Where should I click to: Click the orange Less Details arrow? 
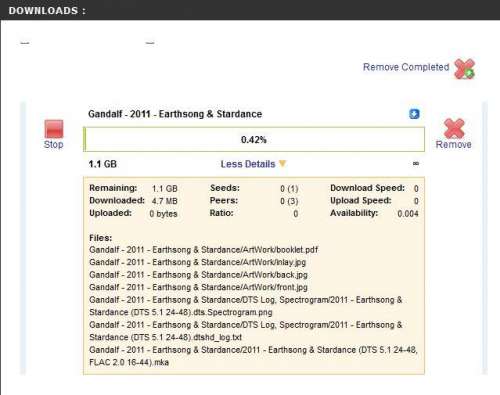click(282, 164)
